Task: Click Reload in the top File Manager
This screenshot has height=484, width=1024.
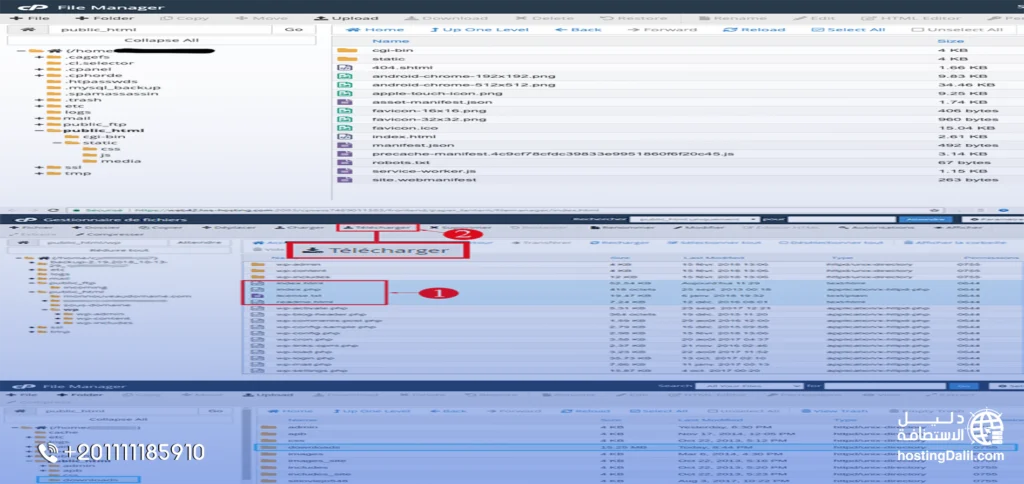Action: coord(756,29)
